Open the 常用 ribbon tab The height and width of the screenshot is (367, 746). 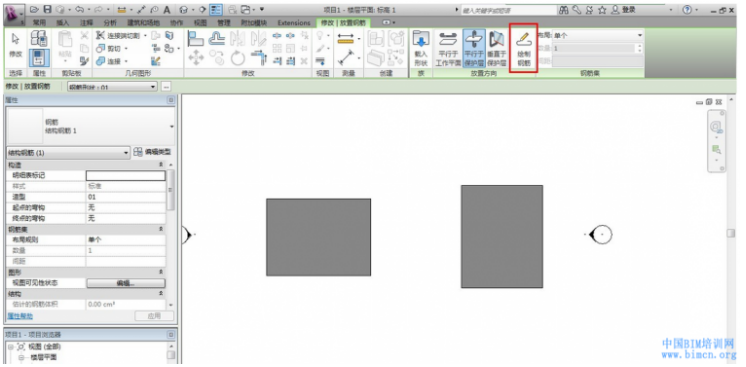point(39,22)
